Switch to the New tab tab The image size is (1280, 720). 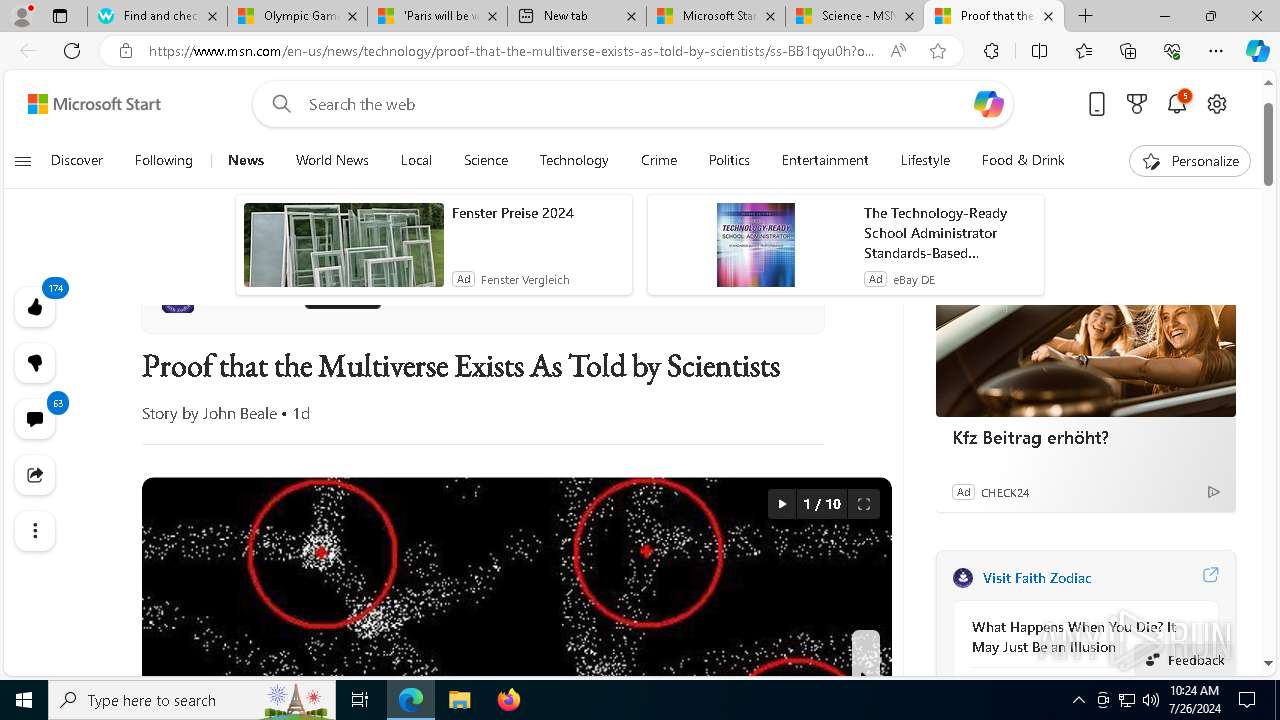(577, 16)
